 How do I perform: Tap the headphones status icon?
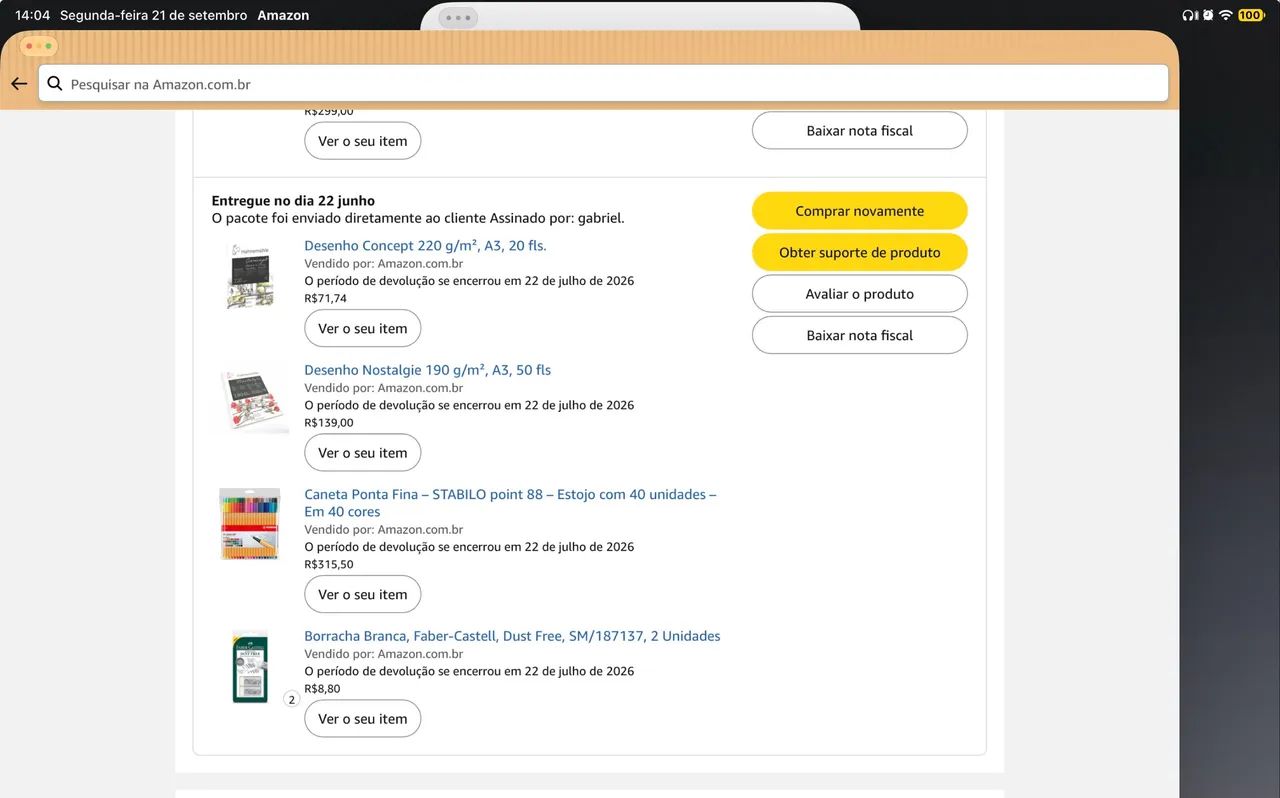click(x=1189, y=15)
